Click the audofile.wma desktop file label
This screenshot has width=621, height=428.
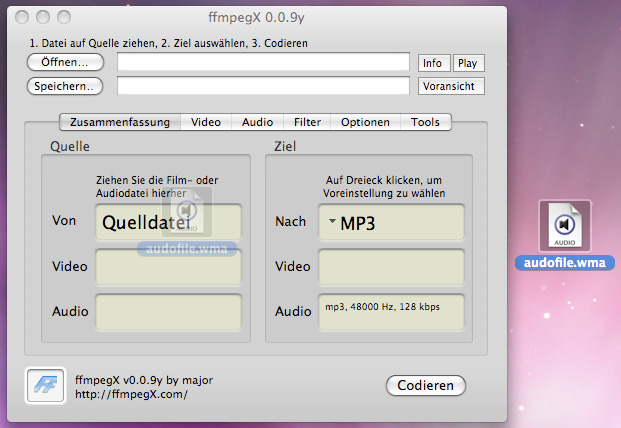(x=565, y=263)
